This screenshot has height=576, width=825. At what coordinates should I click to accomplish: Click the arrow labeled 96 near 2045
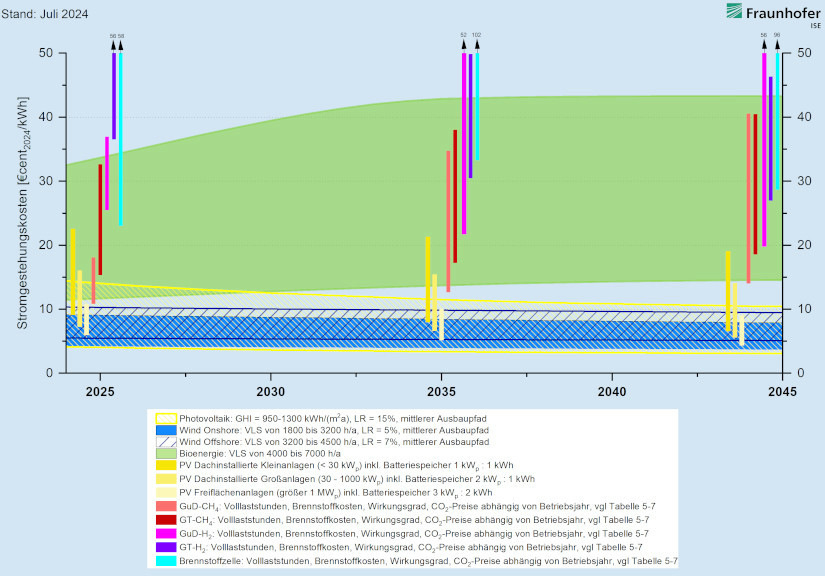point(777,44)
